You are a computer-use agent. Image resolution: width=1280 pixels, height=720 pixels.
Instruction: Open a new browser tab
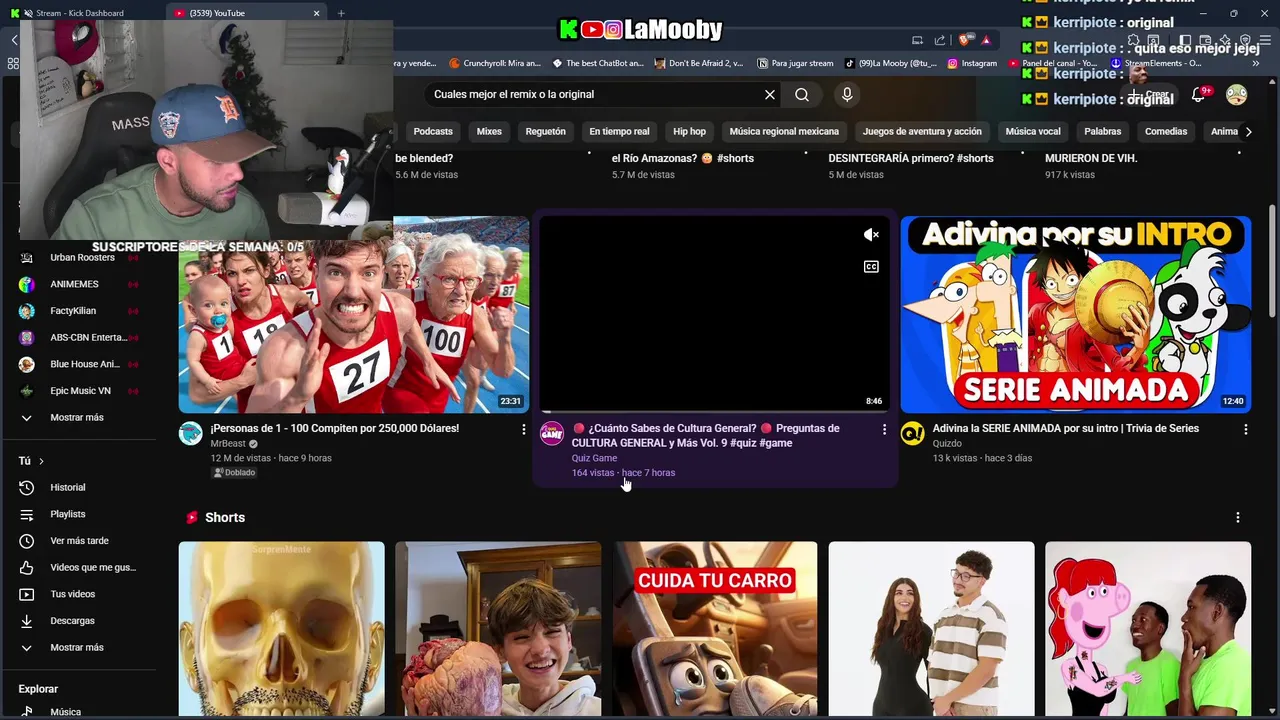pos(341,13)
